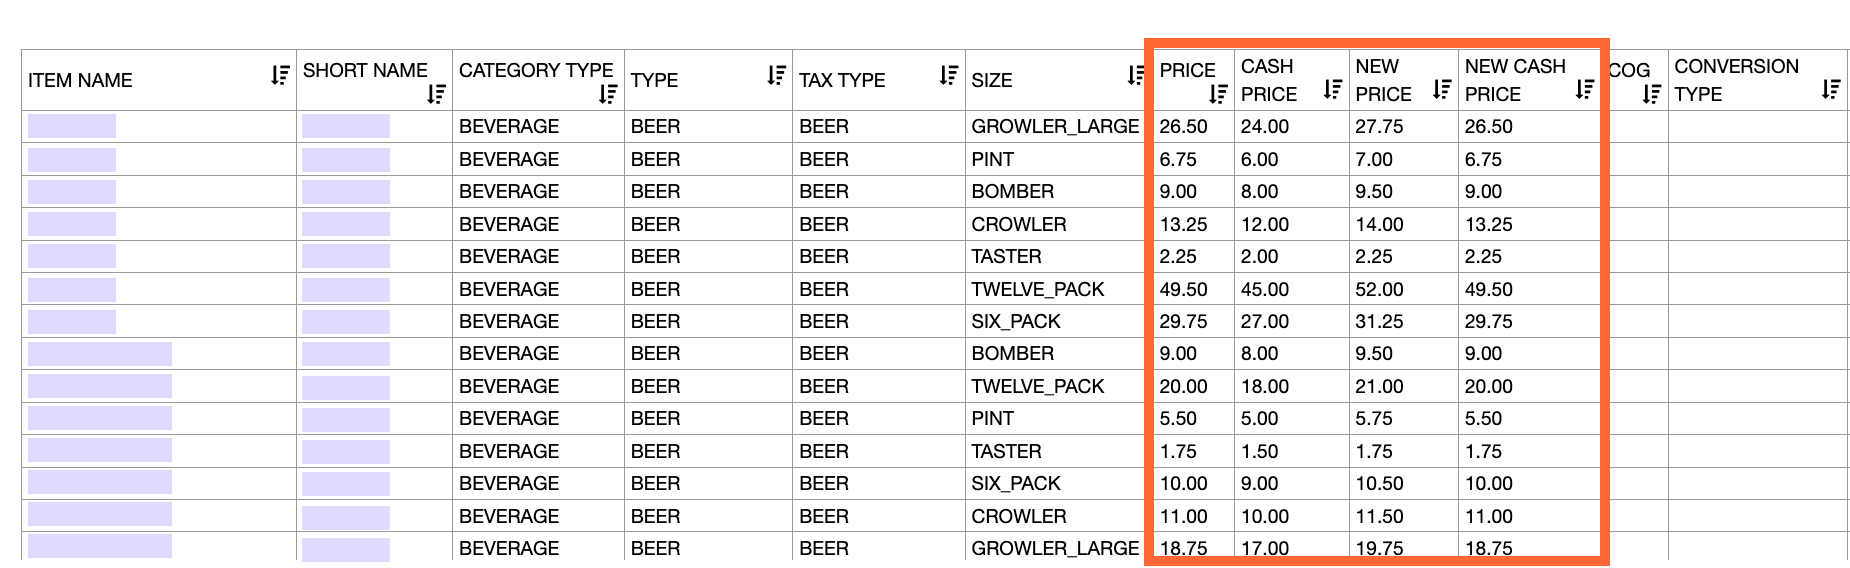Select the cell with value 52.00
Image resolution: width=1850 pixels, height=568 pixels.
click(1379, 290)
